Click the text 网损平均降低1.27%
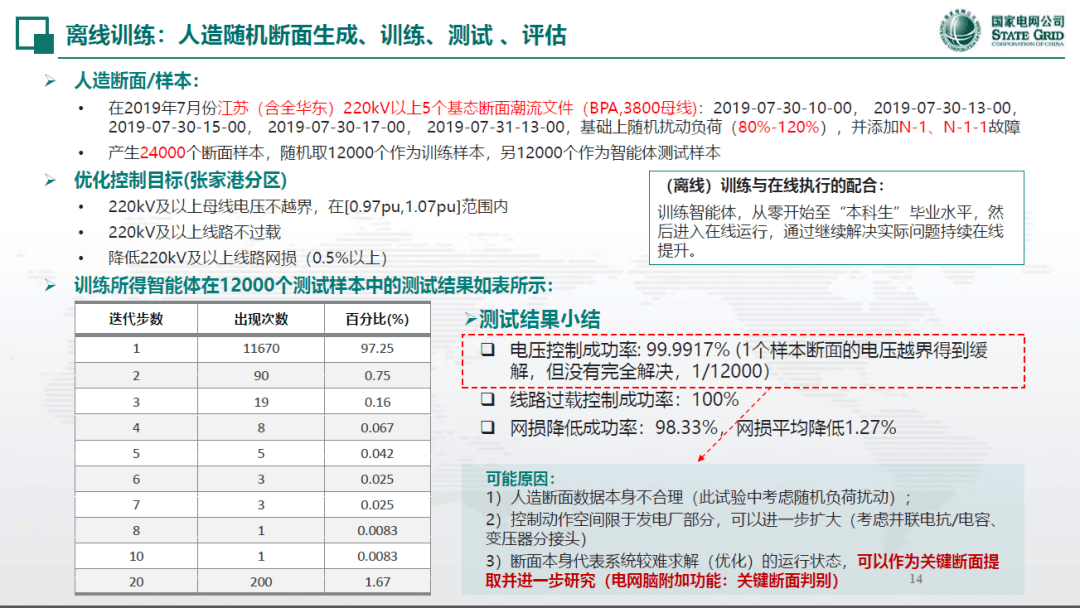This screenshot has height=608, width=1080. click(x=816, y=428)
